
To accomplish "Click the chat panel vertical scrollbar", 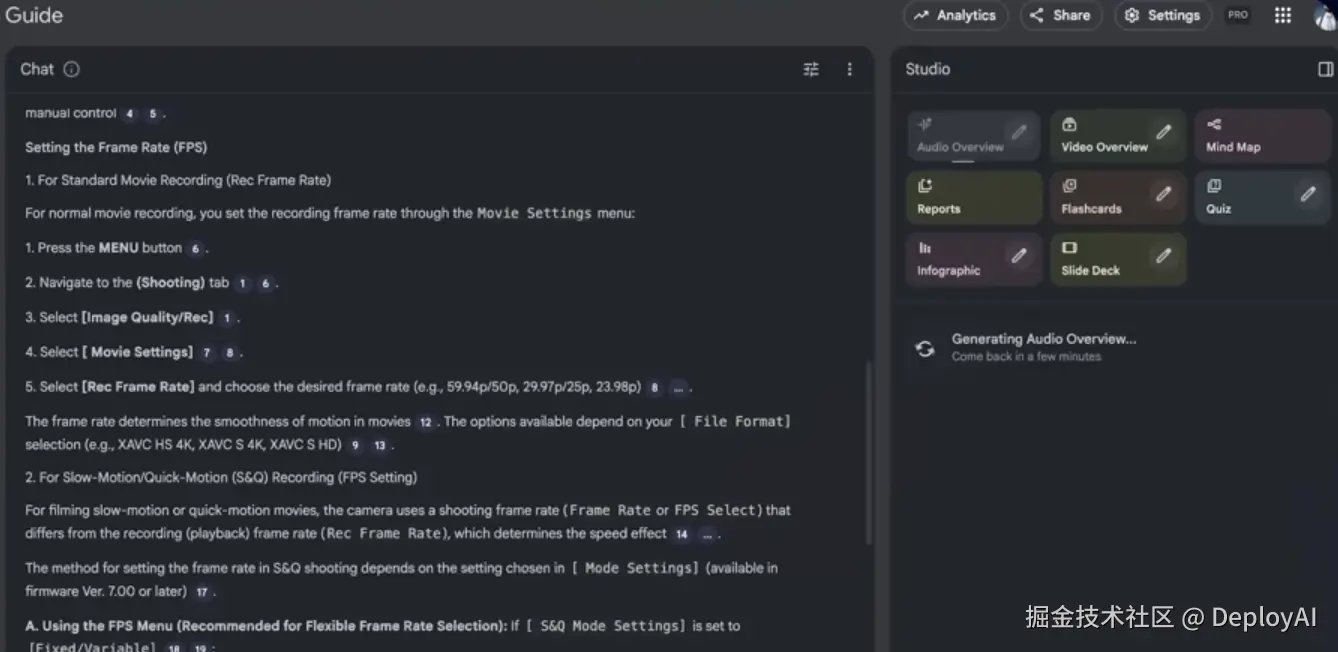I will (868, 453).
